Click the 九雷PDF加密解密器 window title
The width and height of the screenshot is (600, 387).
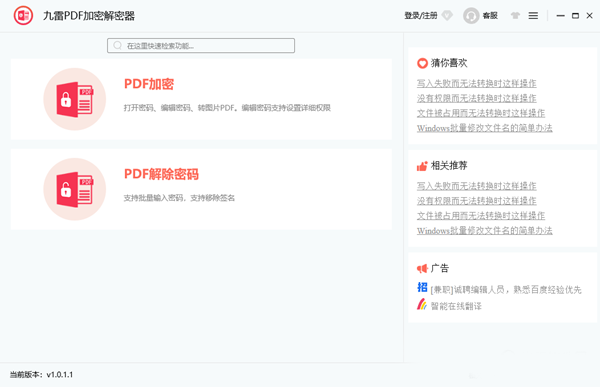coord(89,16)
